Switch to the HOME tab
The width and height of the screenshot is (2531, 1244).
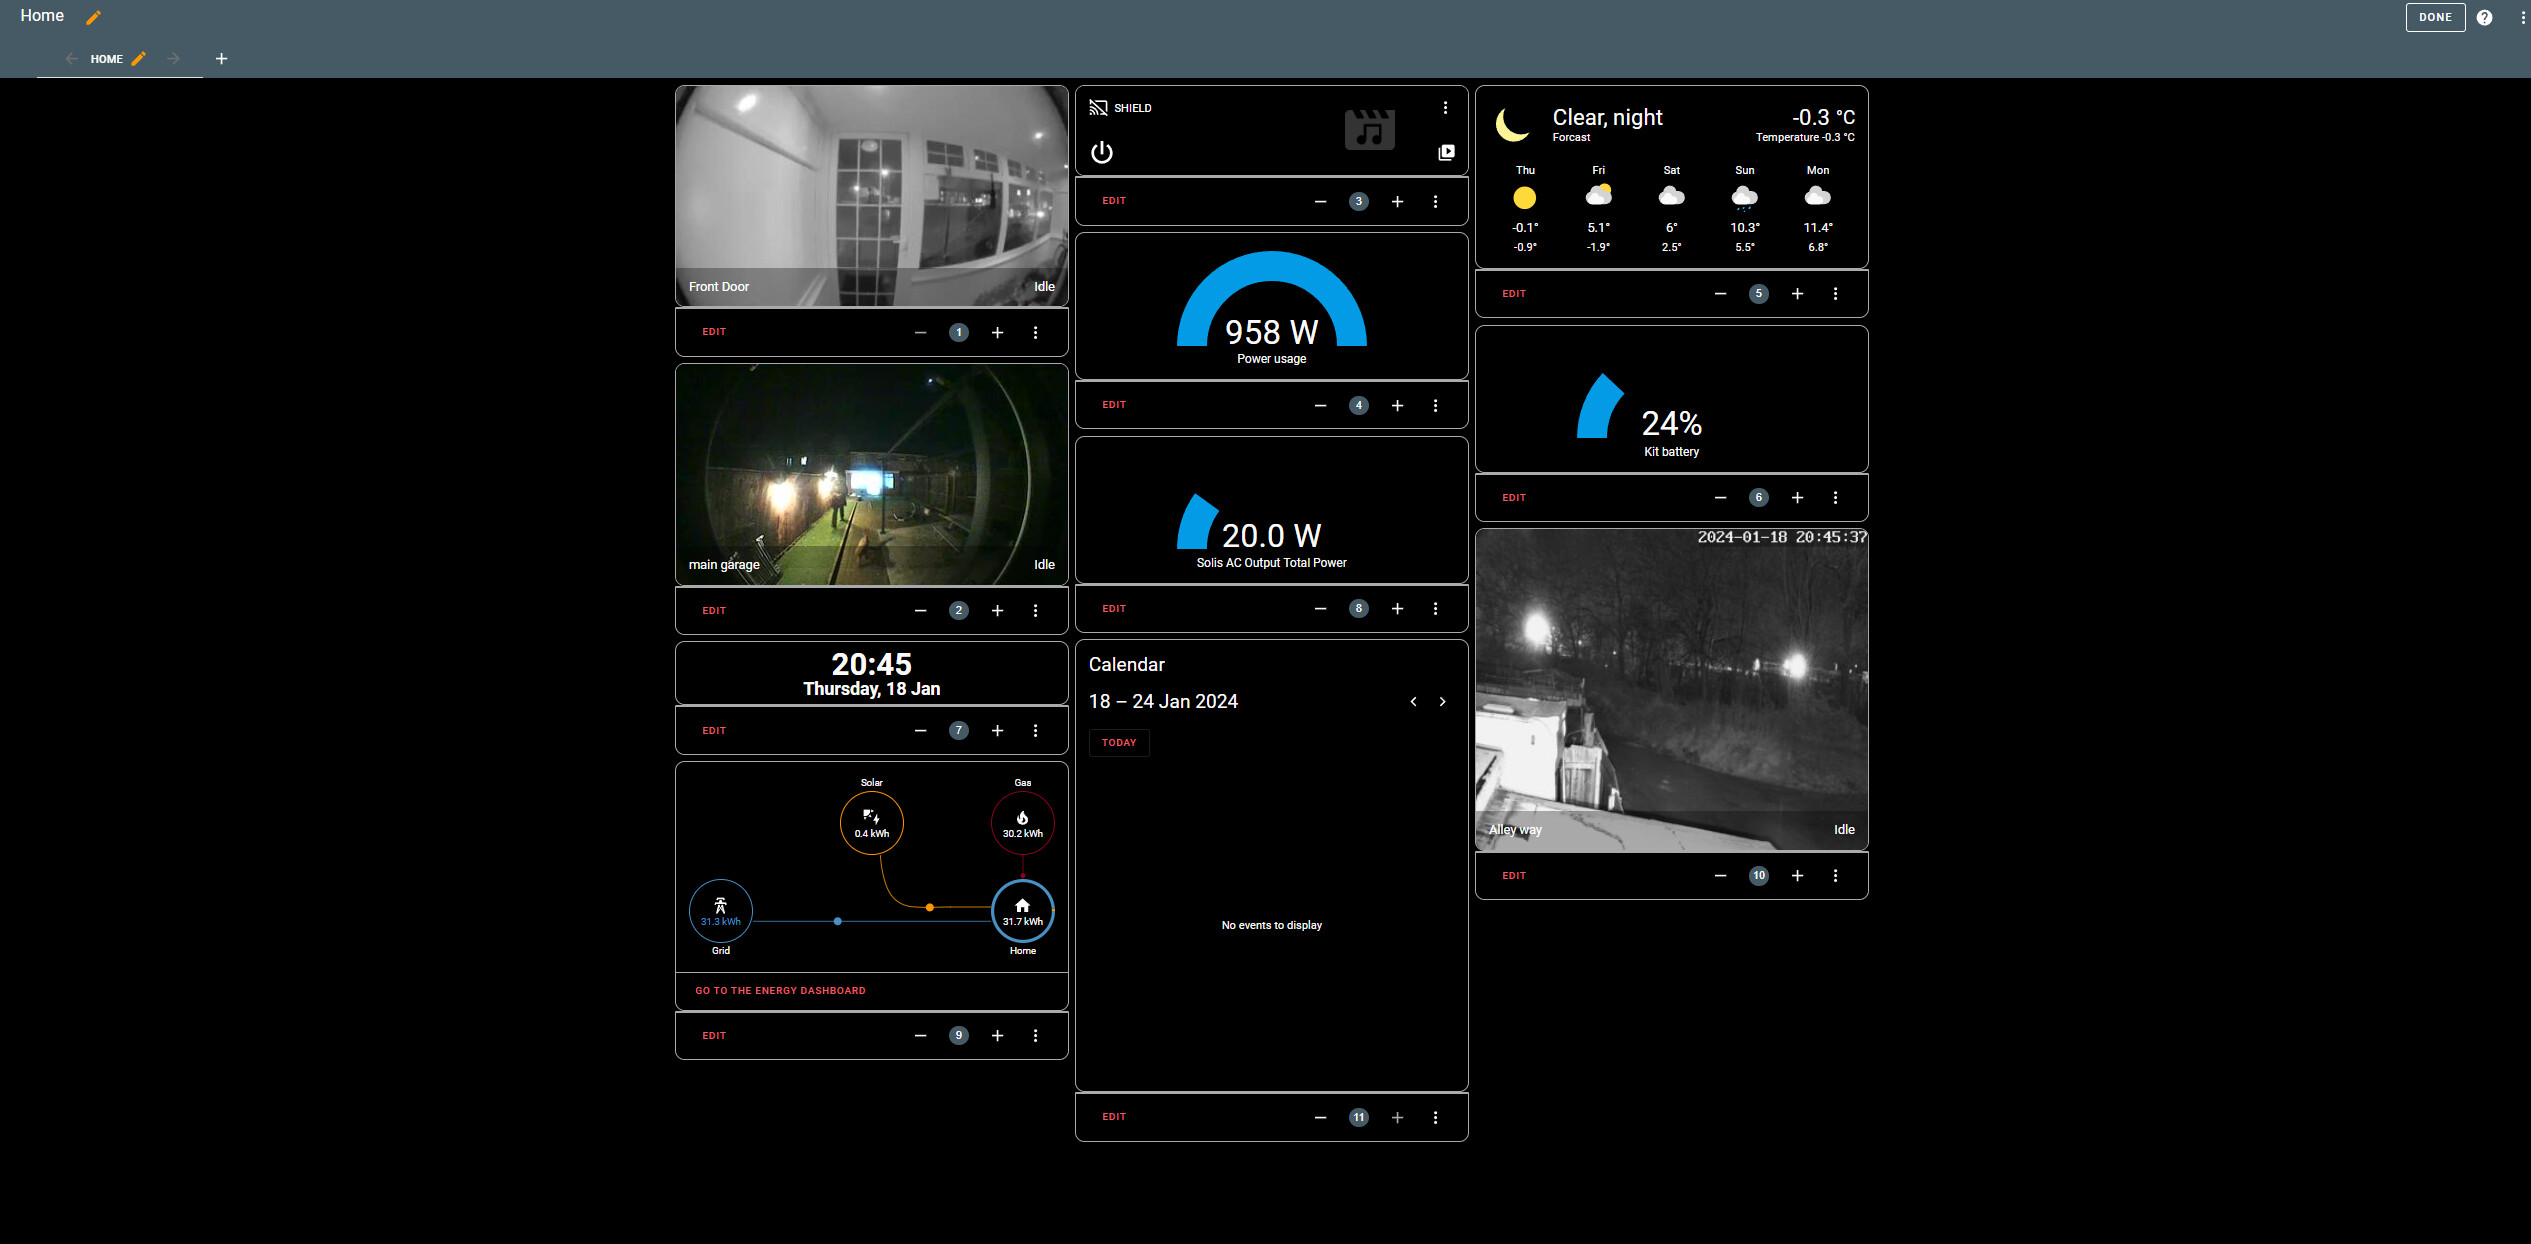pos(107,59)
